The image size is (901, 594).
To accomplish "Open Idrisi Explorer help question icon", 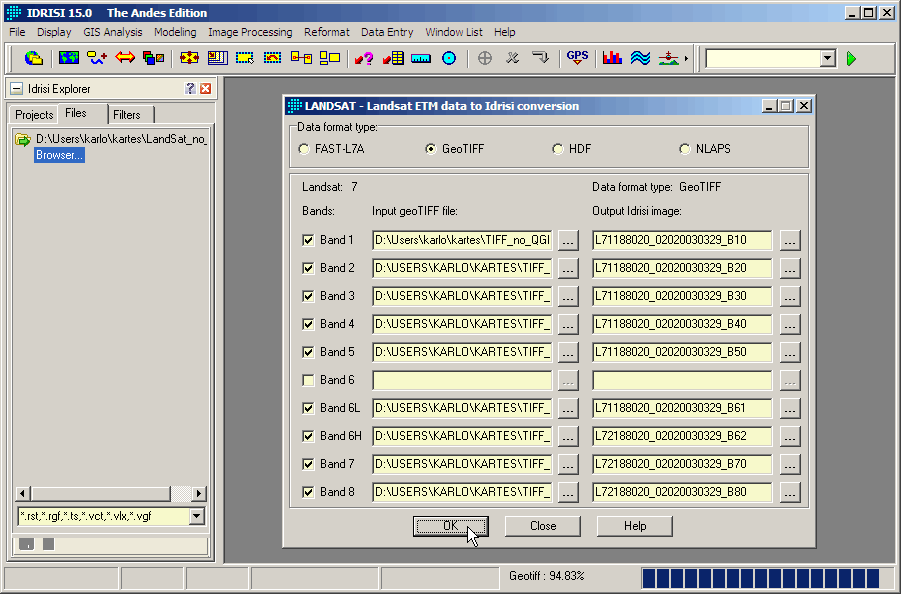I will coord(190,88).
